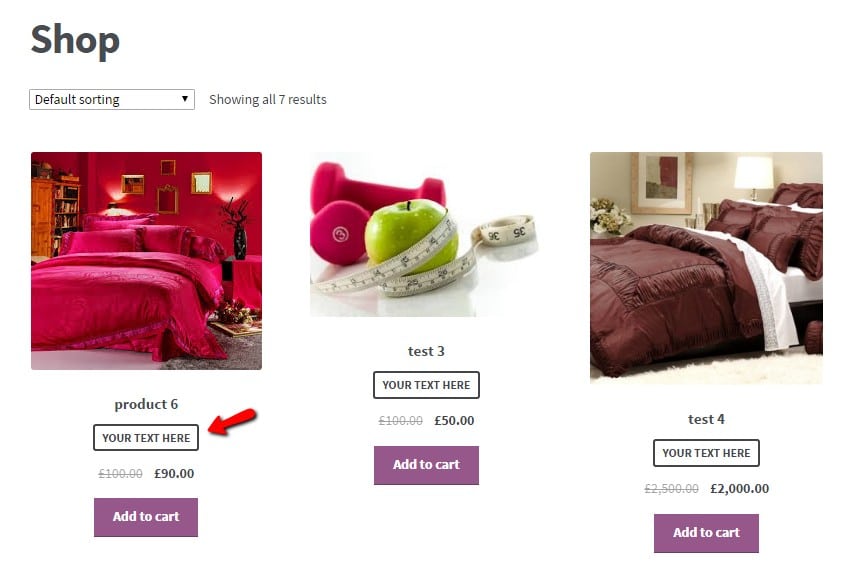Open the green apple dumbbell image
Viewport: 854px width, 581px height.
[x=426, y=235]
